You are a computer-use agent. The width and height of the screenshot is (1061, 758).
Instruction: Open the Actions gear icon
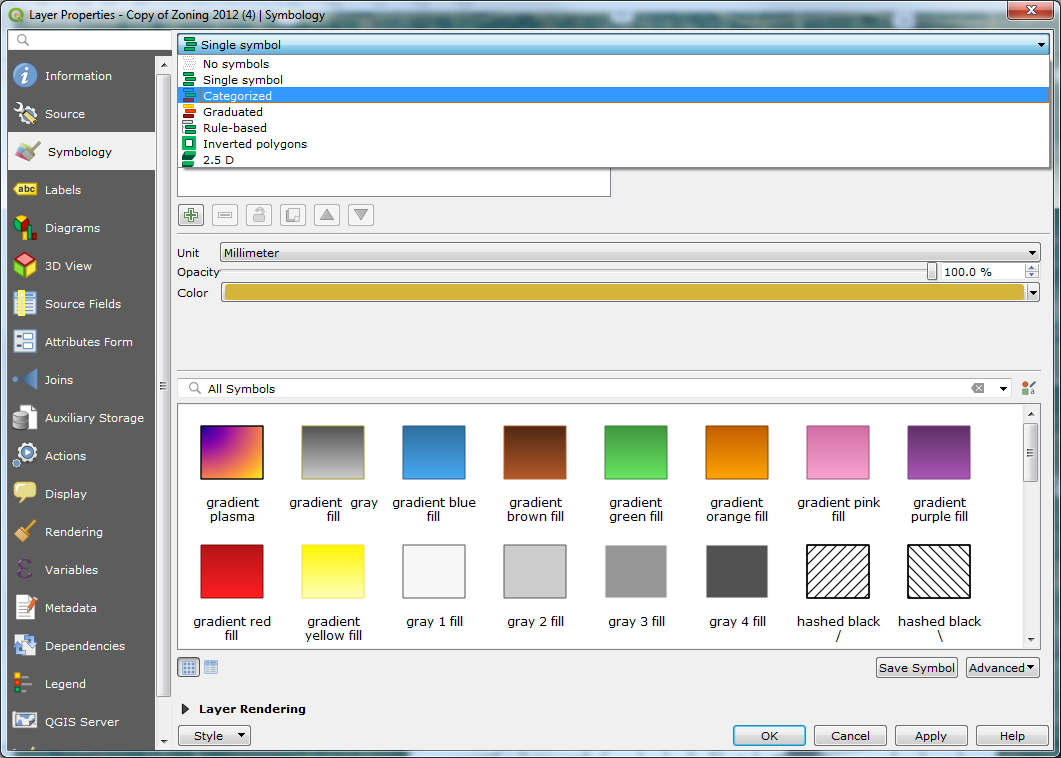coord(25,455)
